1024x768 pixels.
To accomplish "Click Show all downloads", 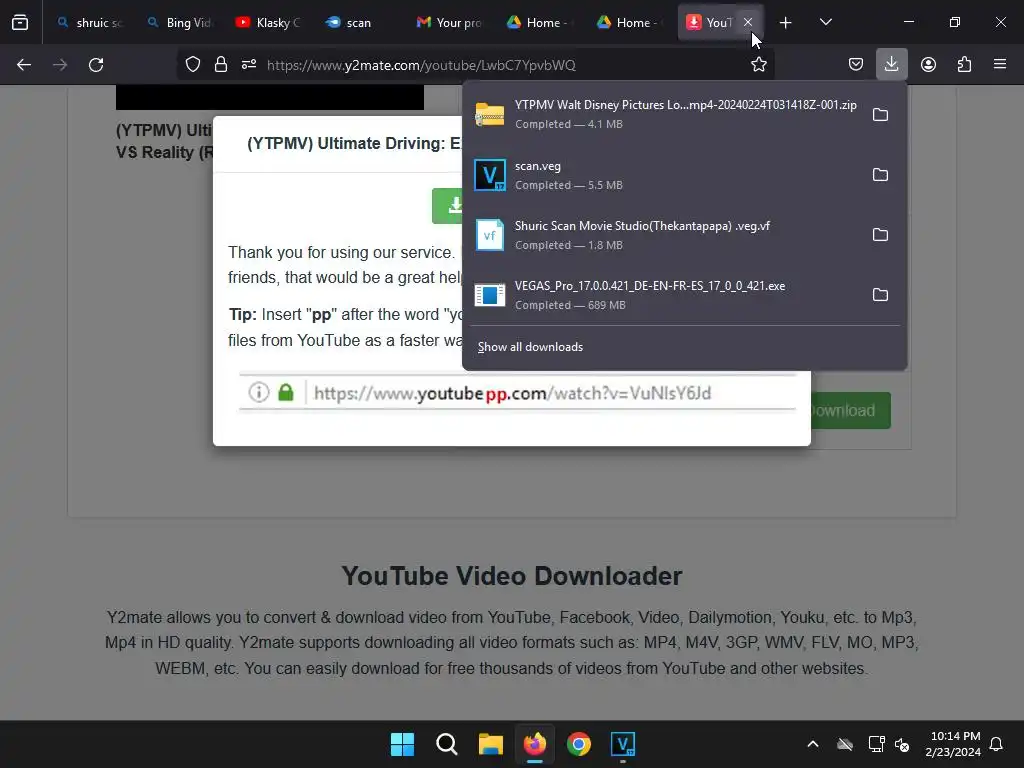I will 530,347.
